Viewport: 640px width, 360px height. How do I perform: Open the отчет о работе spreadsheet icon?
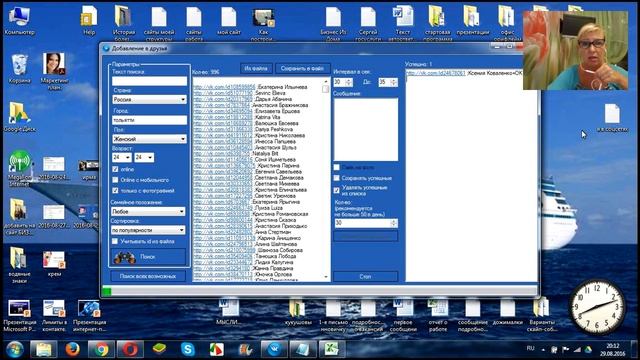pyautogui.click(x=438, y=314)
